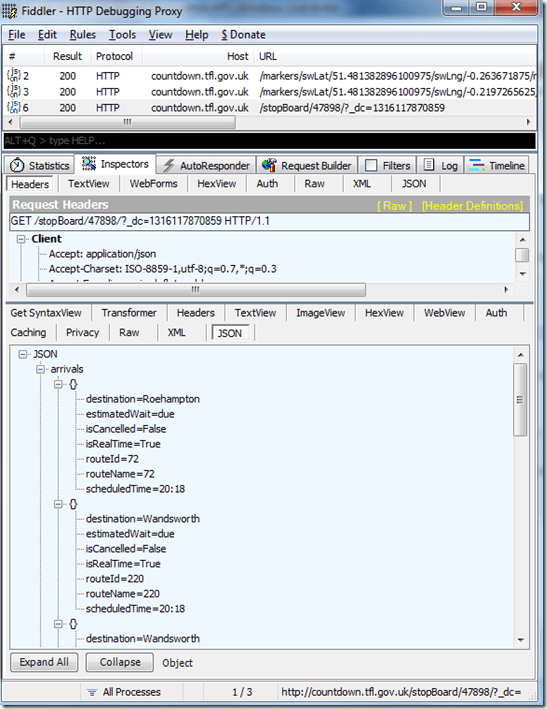Open the Caching response tab
The width and height of the screenshot is (547, 709).
(28, 332)
